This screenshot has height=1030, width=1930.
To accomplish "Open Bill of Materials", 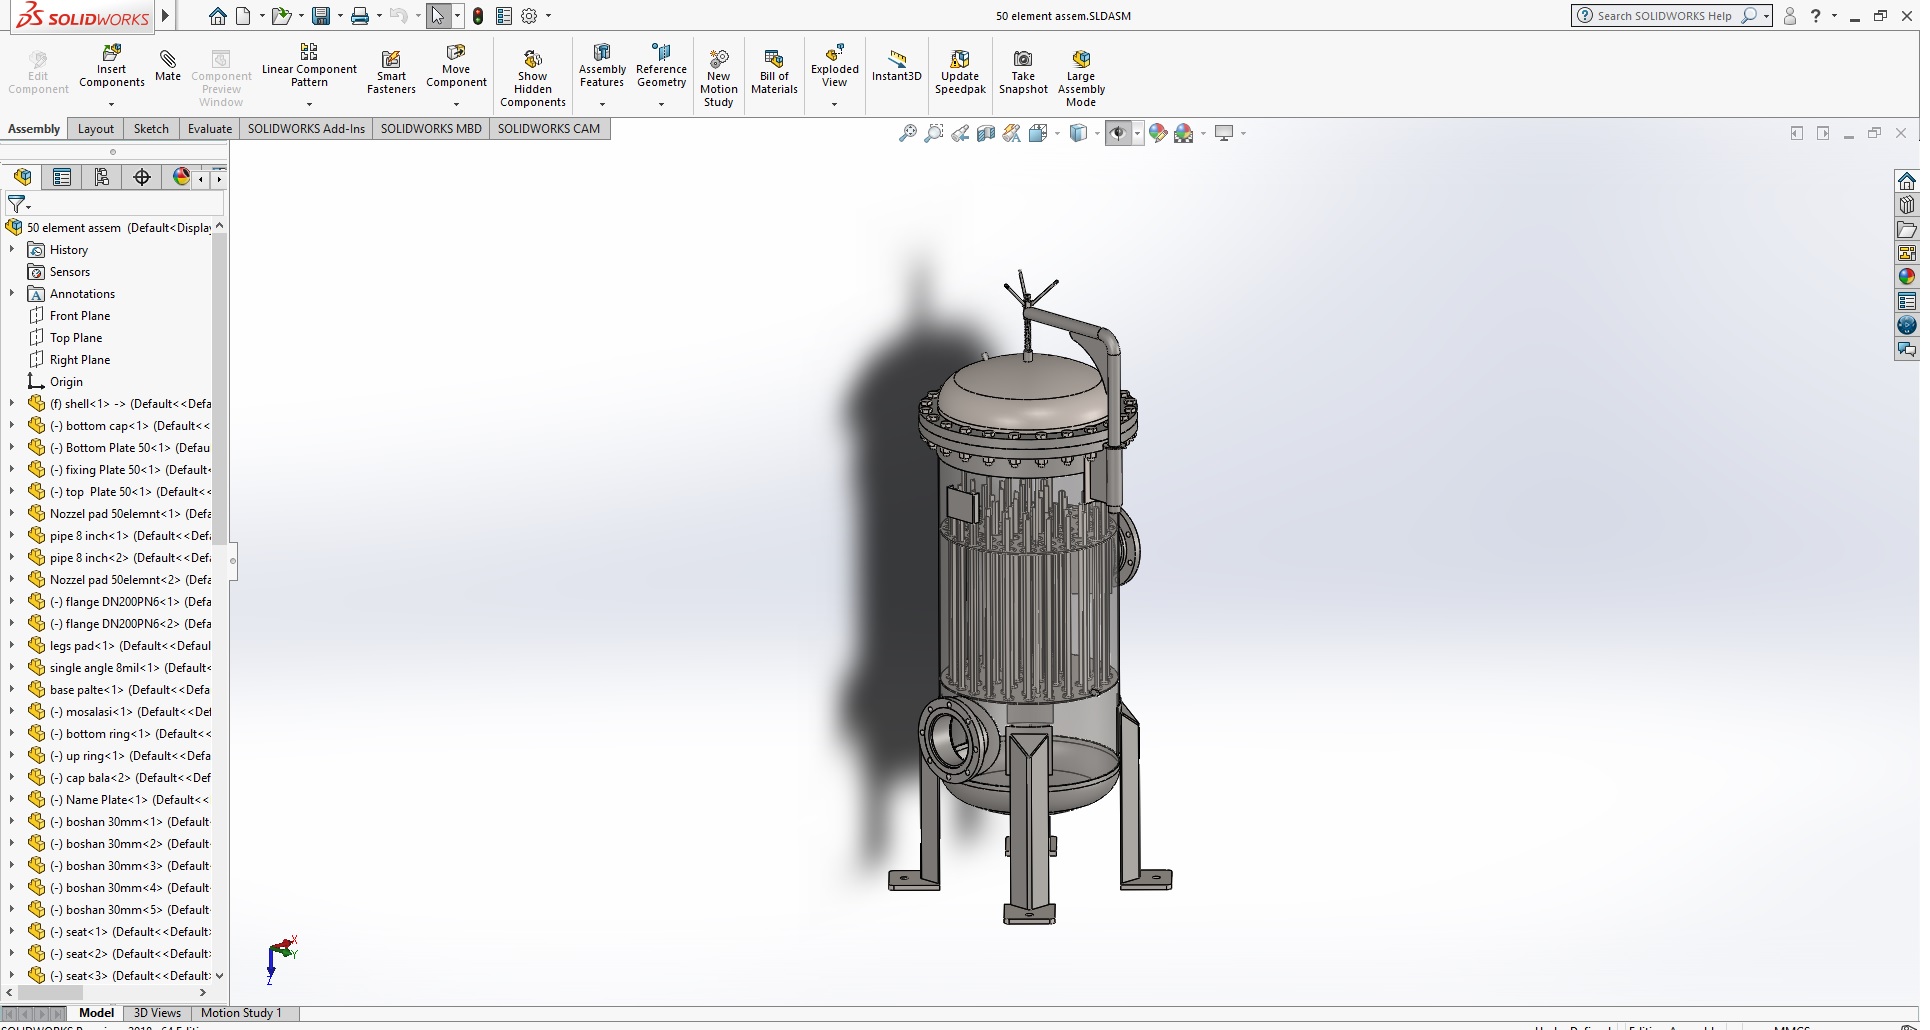I will [x=774, y=71].
